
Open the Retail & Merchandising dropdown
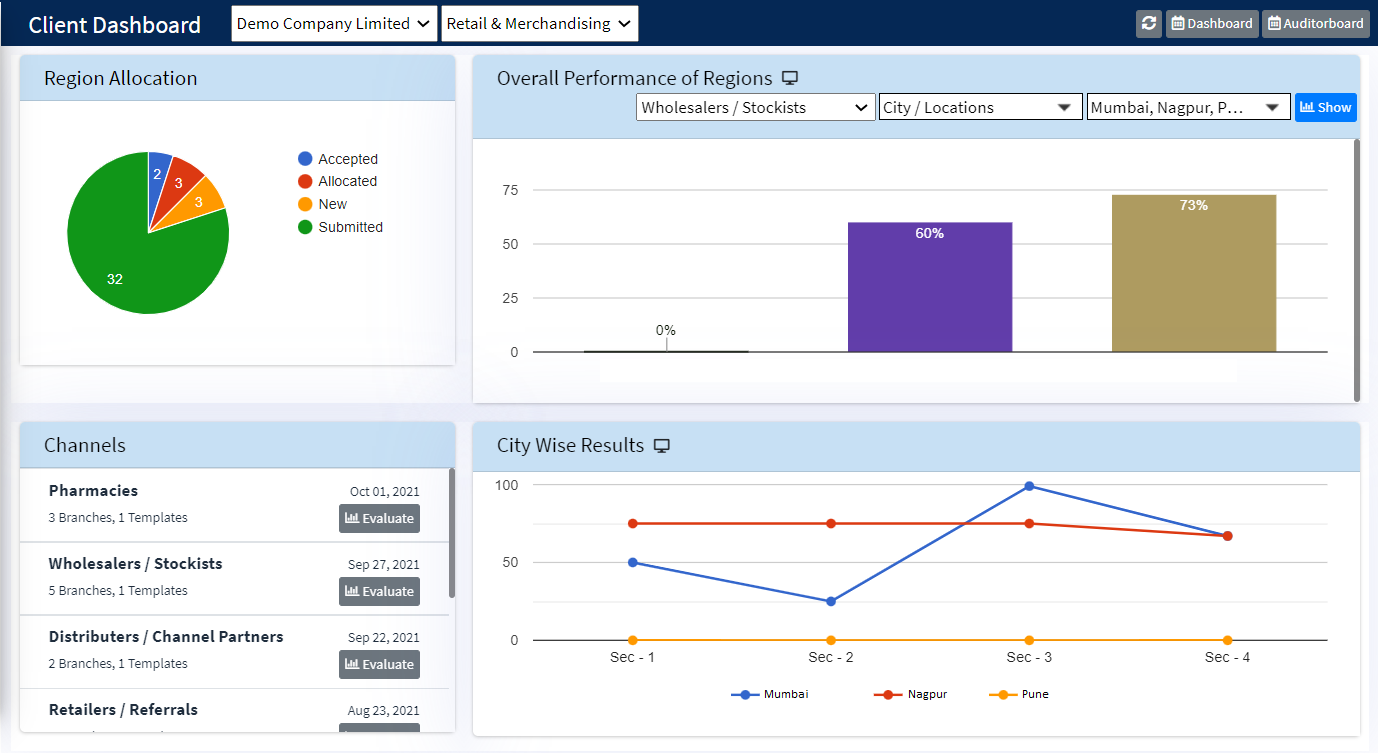click(x=539, y=24)
